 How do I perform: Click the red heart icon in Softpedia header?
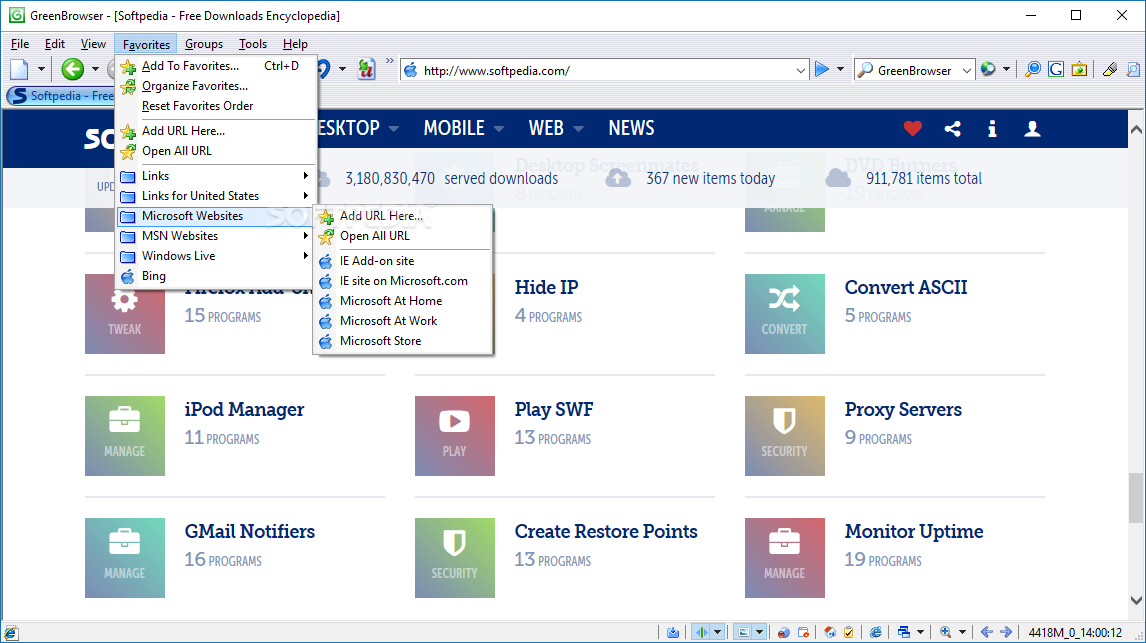(x=912, y=129)
